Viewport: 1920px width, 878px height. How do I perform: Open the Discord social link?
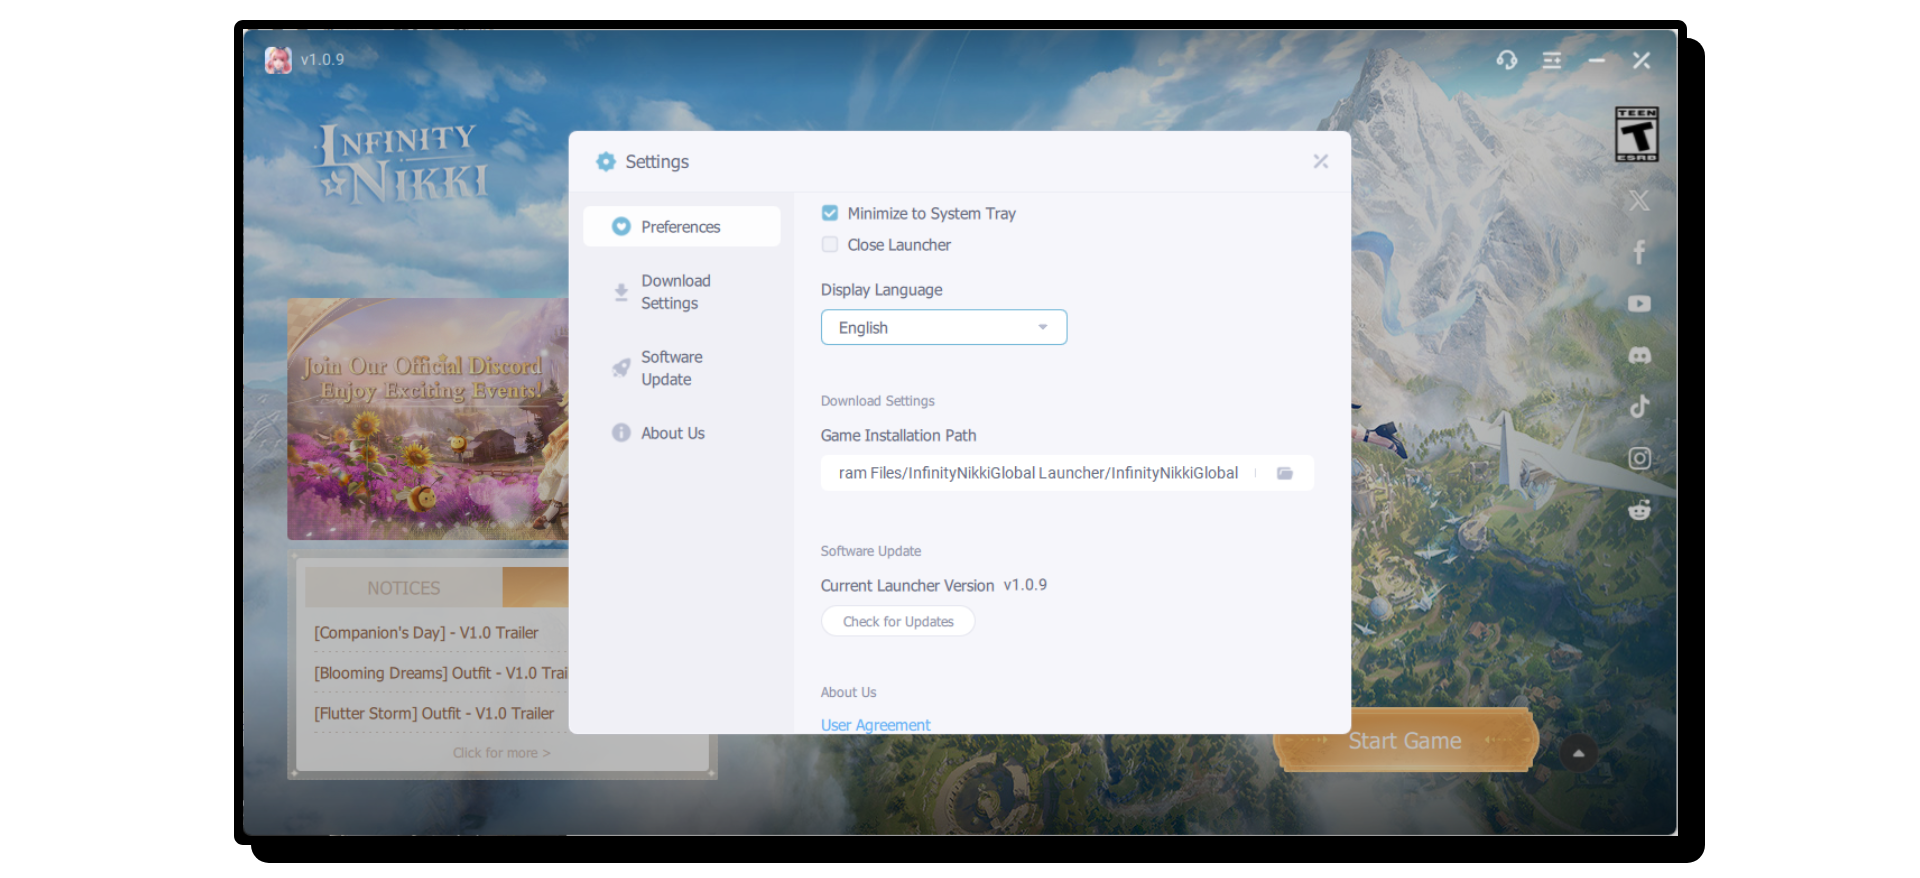pyautogui.click(x=1639, y=356)
